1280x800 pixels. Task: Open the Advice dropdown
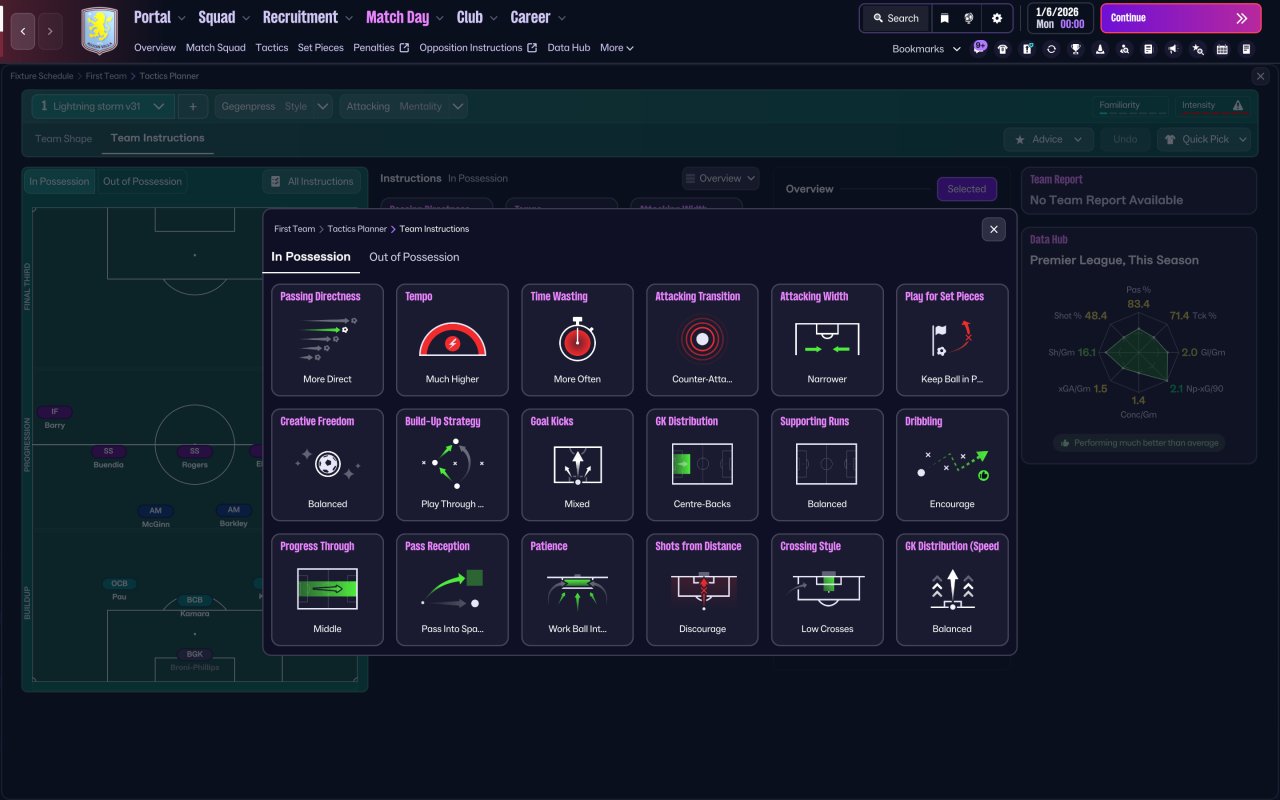point(1048,139)
